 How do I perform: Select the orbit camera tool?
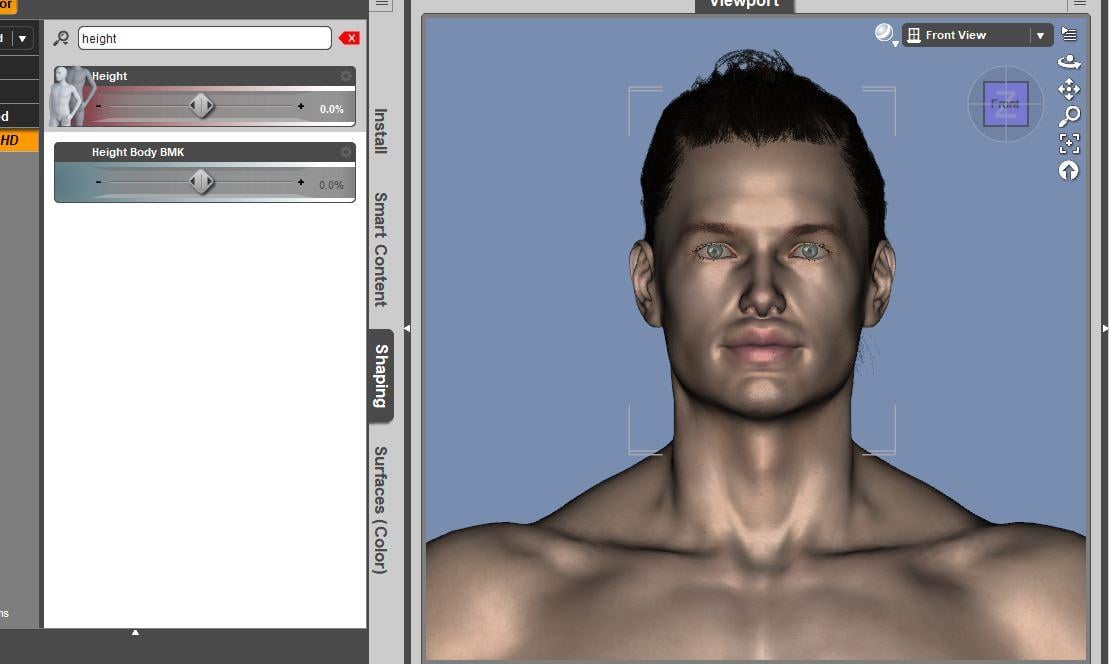click(1069, 62)
